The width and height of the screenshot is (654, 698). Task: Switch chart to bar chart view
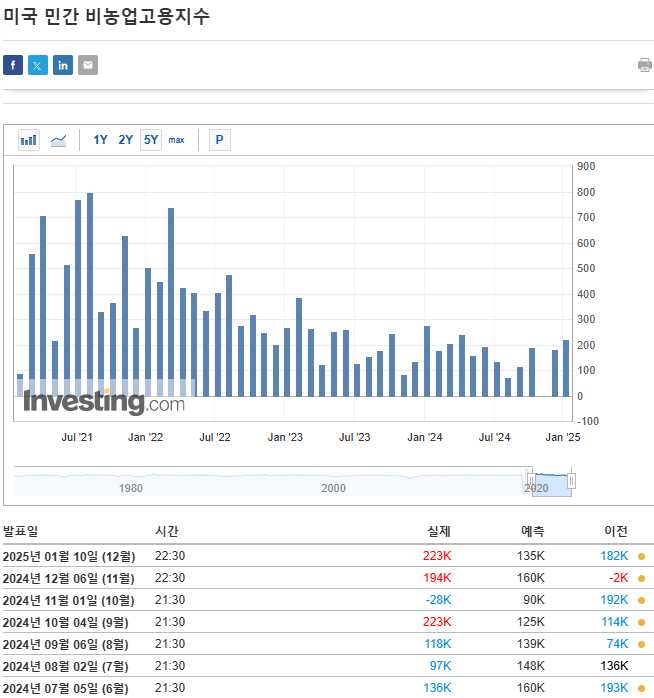click(x=29, y=140)
